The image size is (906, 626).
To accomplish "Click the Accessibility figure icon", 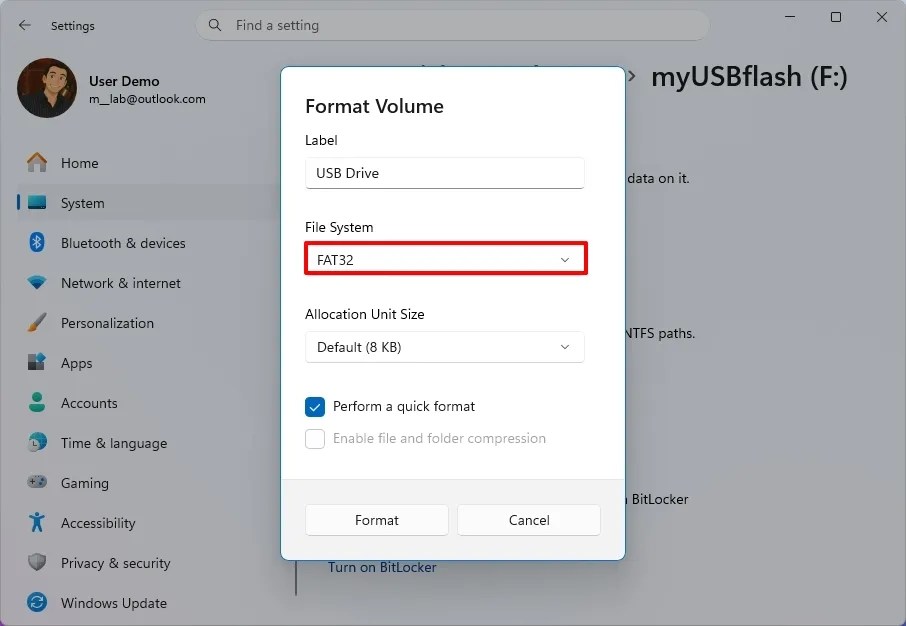I will pyautogui.click(x=37, y=523).
